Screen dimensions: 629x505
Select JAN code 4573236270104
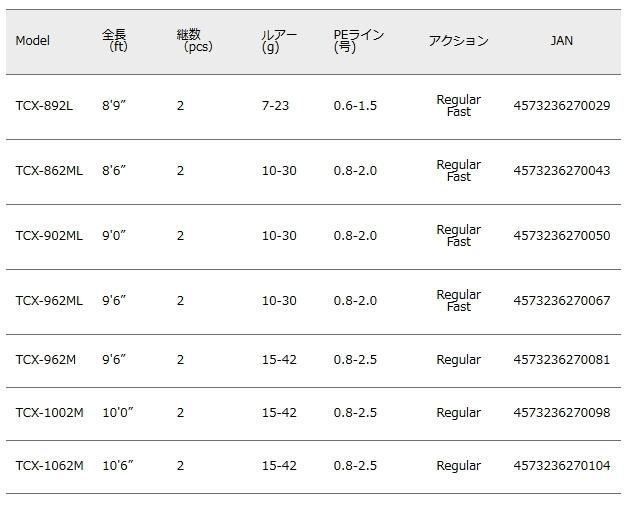561,466
